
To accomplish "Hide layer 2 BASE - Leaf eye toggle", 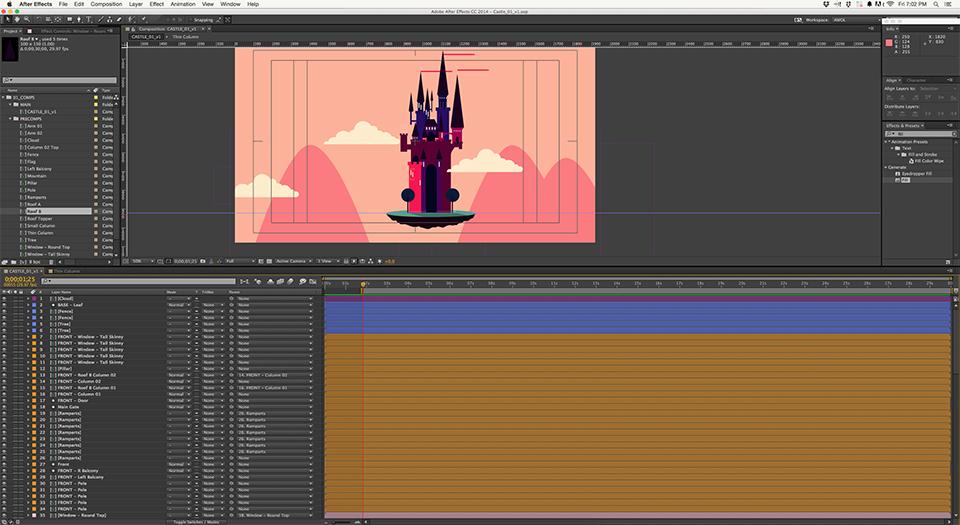I will pos(4,305).
